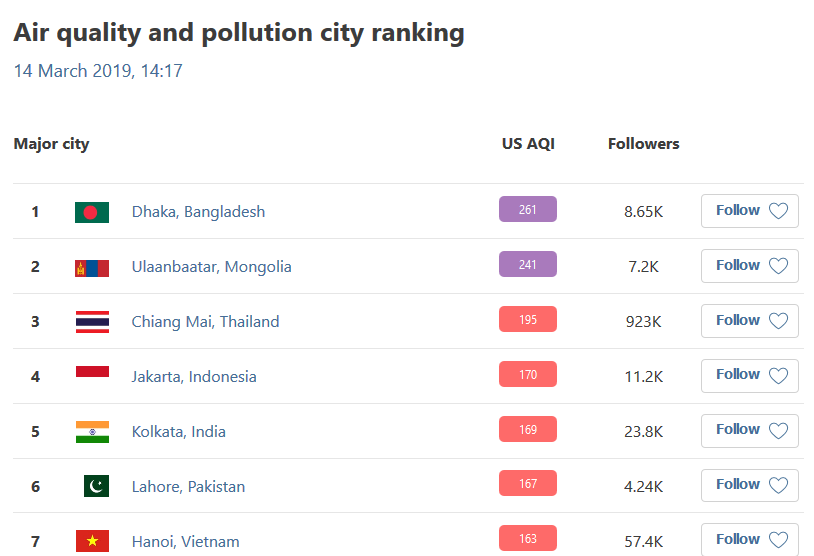This screenshot has width=814, height=556.
Task: Click the purple 261 AQI badge
Action: 528,210
